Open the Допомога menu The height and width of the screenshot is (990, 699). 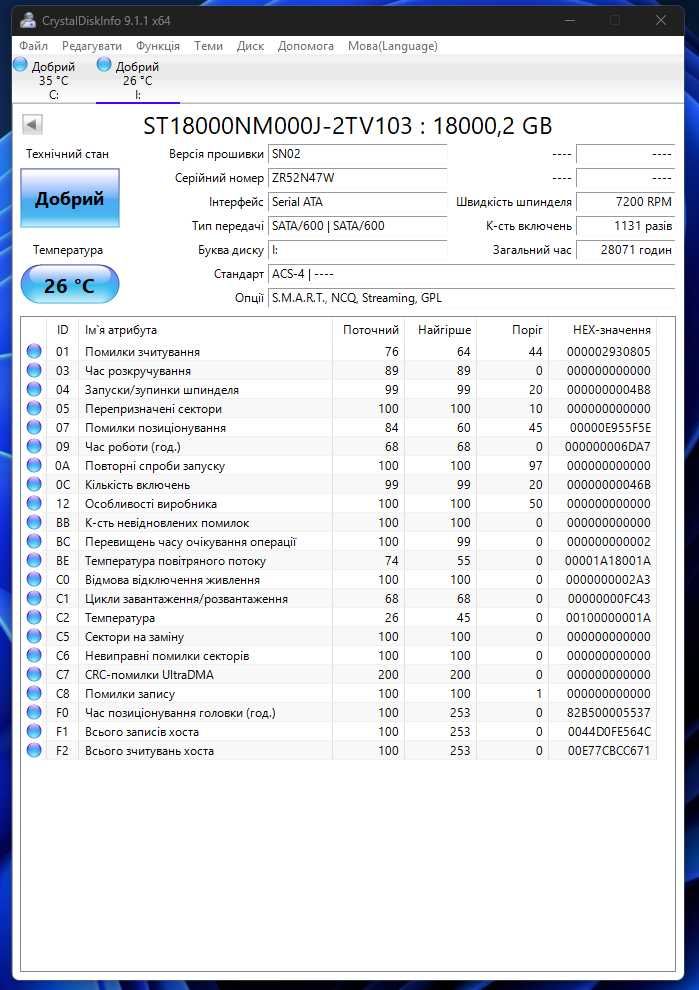click(x=306, y=46)
